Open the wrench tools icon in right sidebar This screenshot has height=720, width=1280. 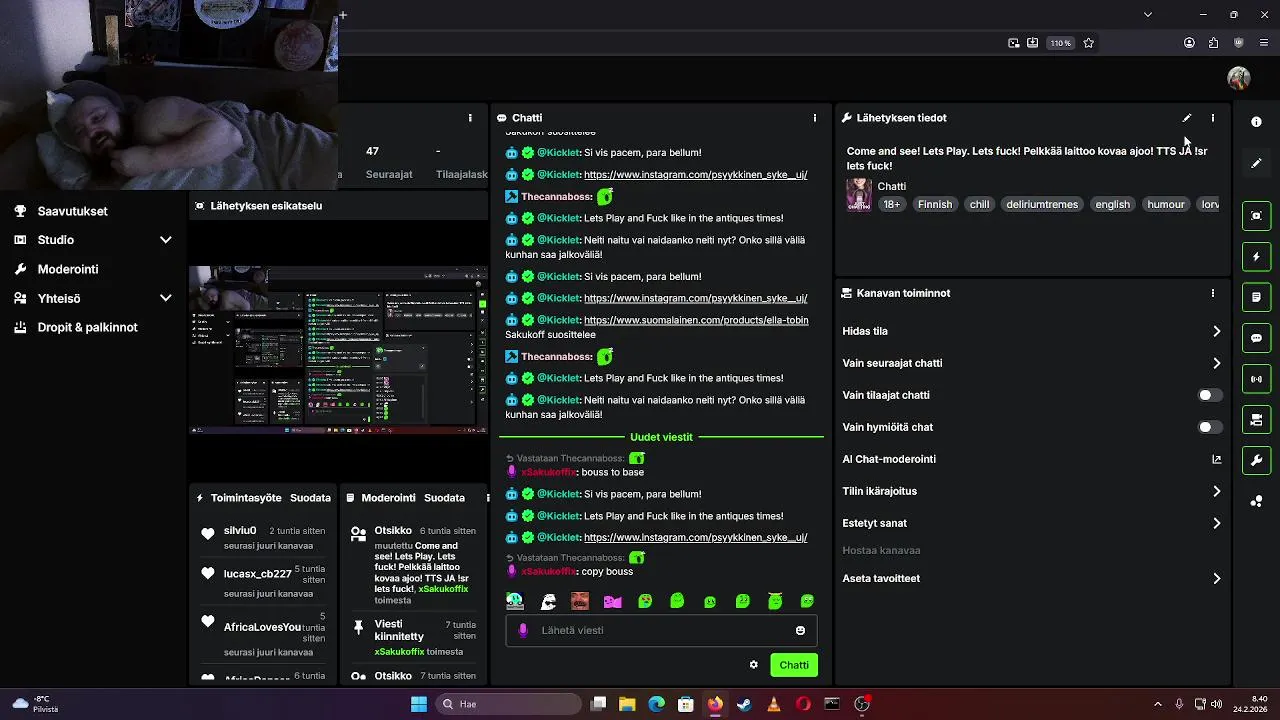1256,460
